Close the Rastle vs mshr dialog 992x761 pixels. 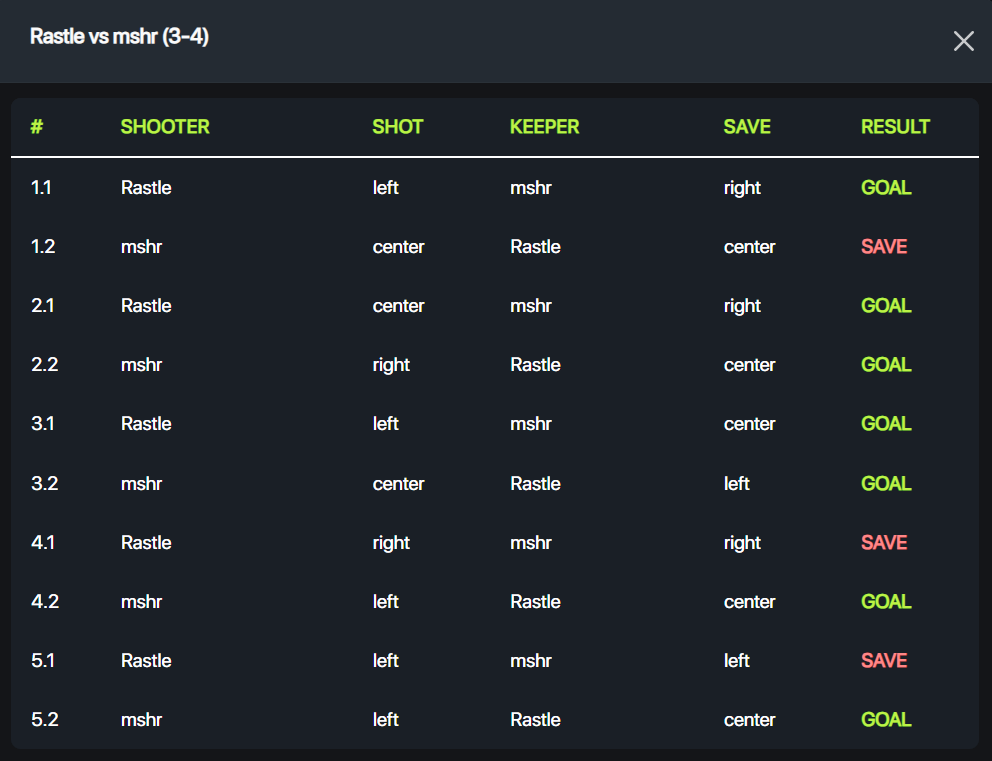[x=963, y=41]
